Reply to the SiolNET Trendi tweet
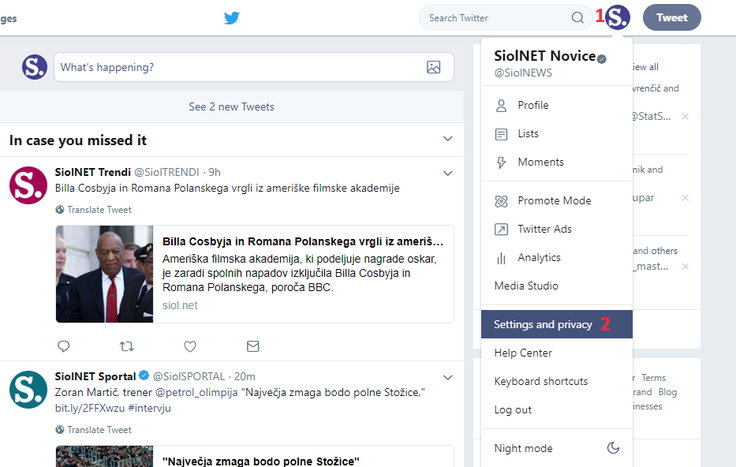 [63, 346]
